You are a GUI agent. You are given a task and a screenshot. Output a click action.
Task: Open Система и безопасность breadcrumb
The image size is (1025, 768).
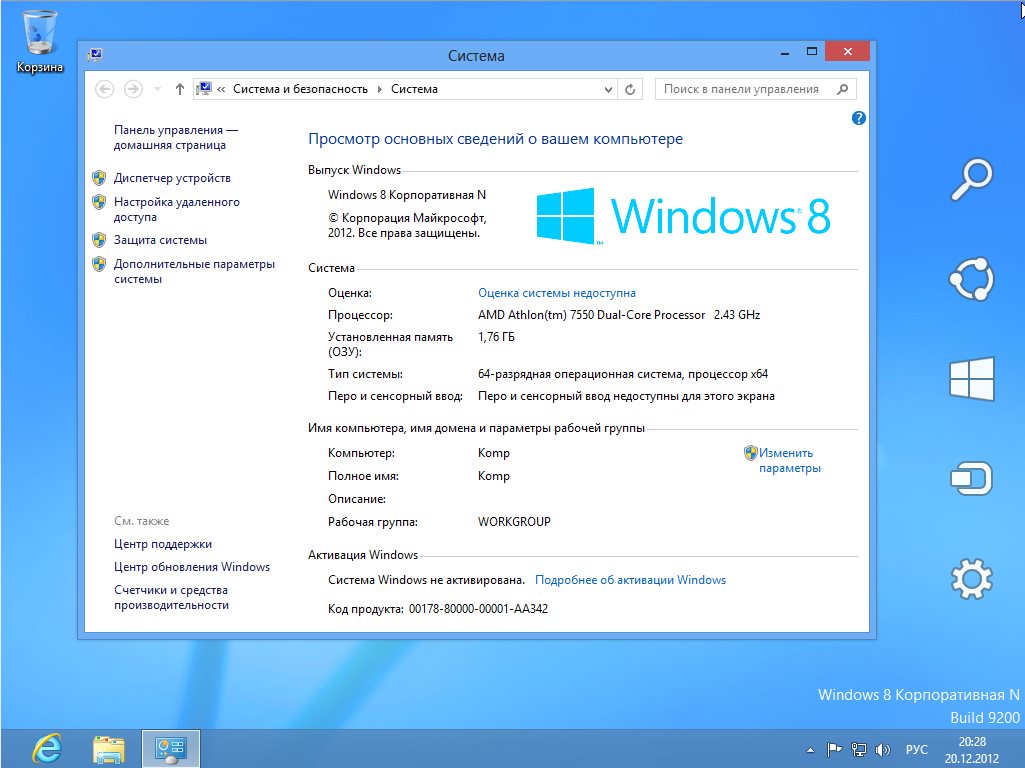[300, 89]
